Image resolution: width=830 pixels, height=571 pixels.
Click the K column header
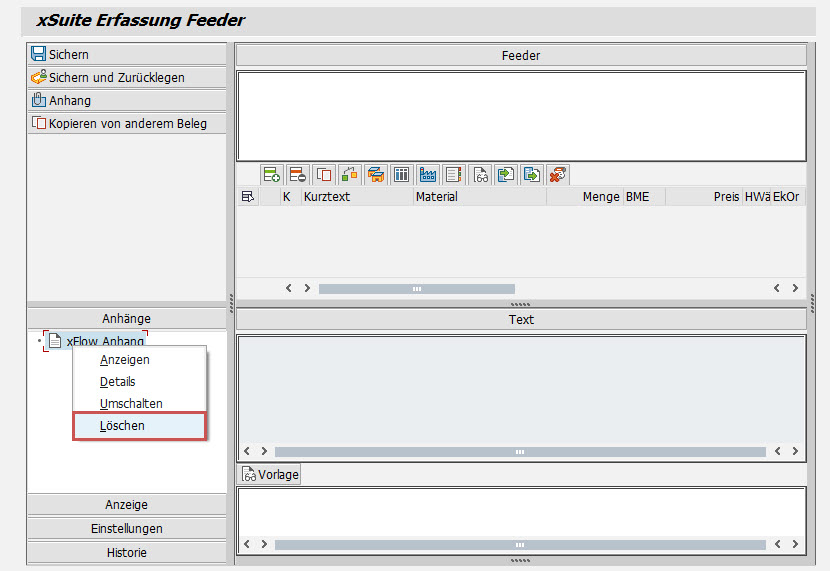click(x=290, y=197)
